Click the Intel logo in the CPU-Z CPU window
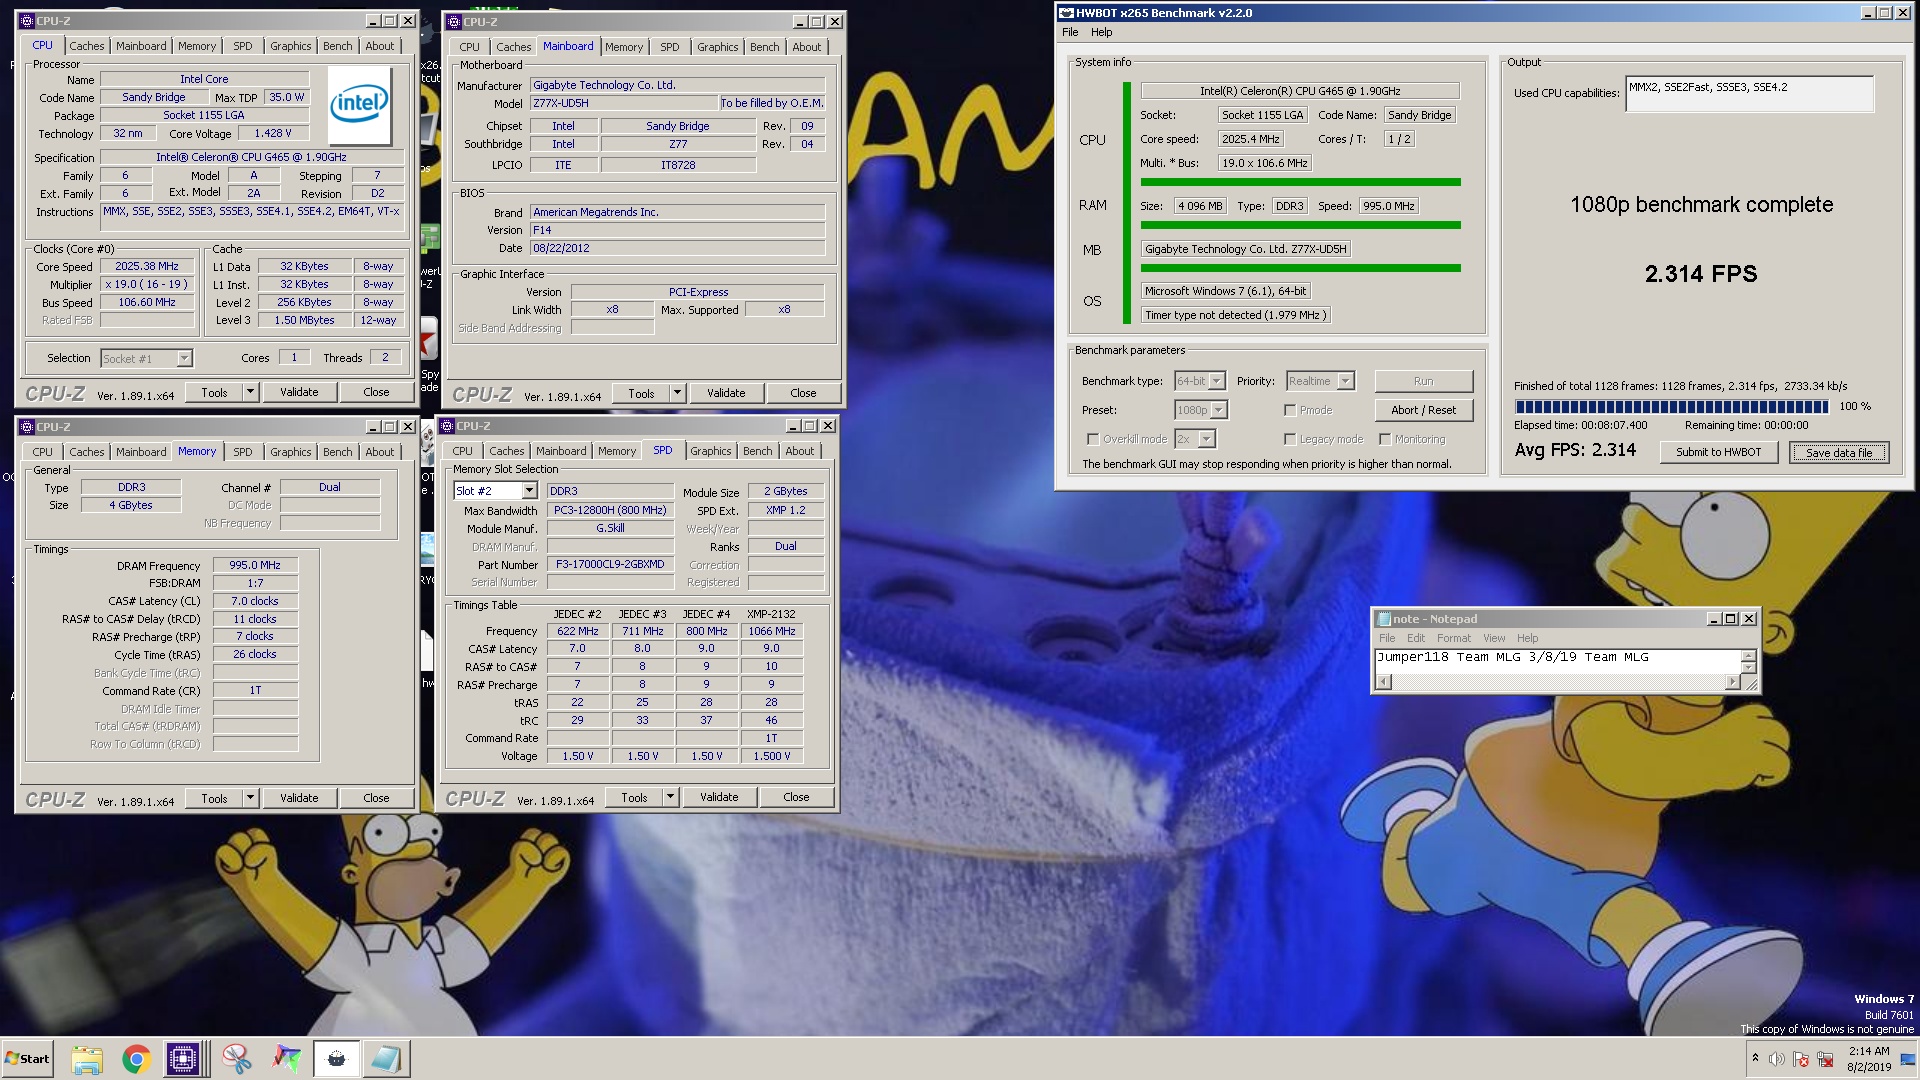 pos(360,105)
